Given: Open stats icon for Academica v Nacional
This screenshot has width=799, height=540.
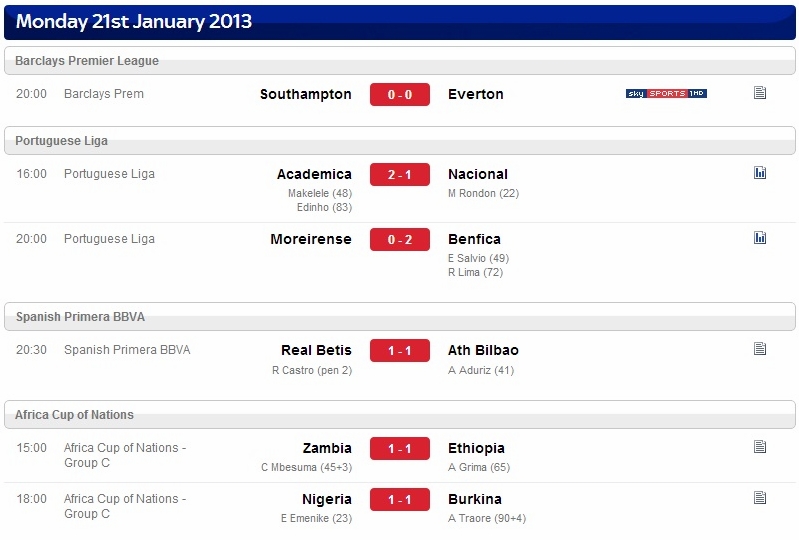Looking at the screenshot, I should (x=760, y=173).
